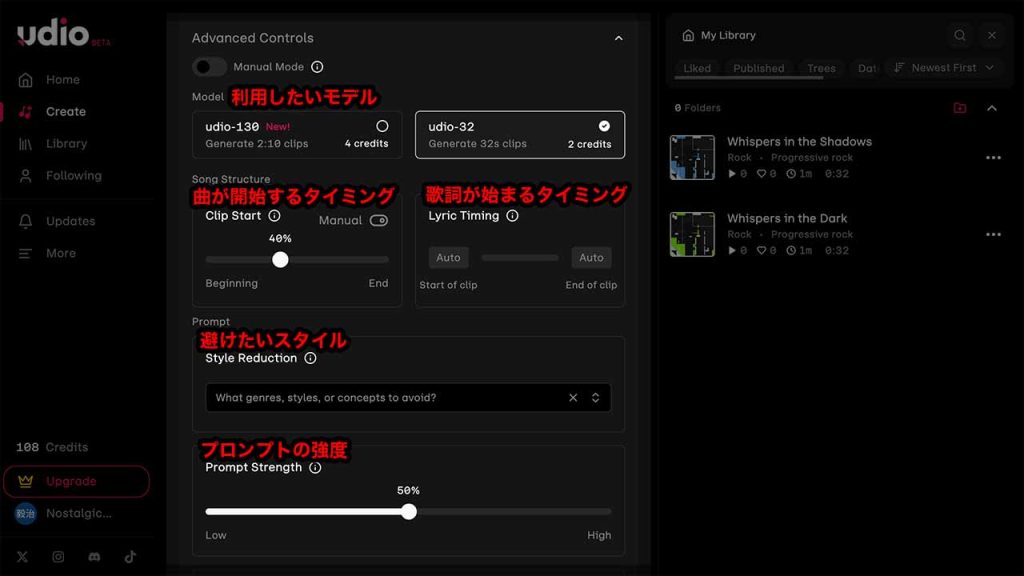
Task: Like Whispers in the Dark heart icon
Action: [x=761, y=251]
